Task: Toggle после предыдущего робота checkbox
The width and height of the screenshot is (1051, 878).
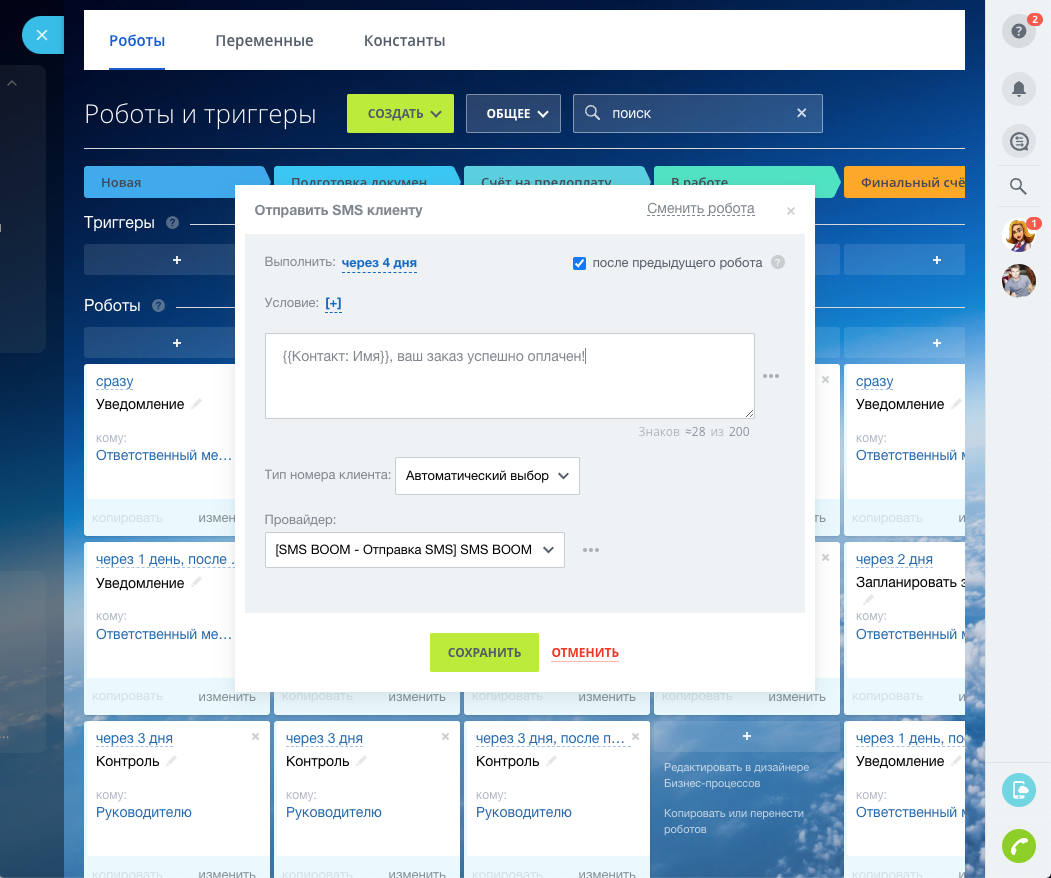Action: click(579, 263)
